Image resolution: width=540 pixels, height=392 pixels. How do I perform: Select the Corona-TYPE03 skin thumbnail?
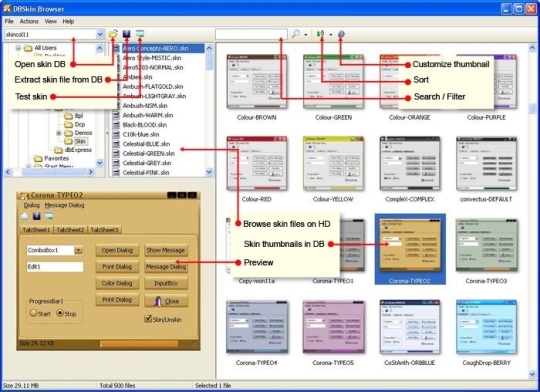486,246
